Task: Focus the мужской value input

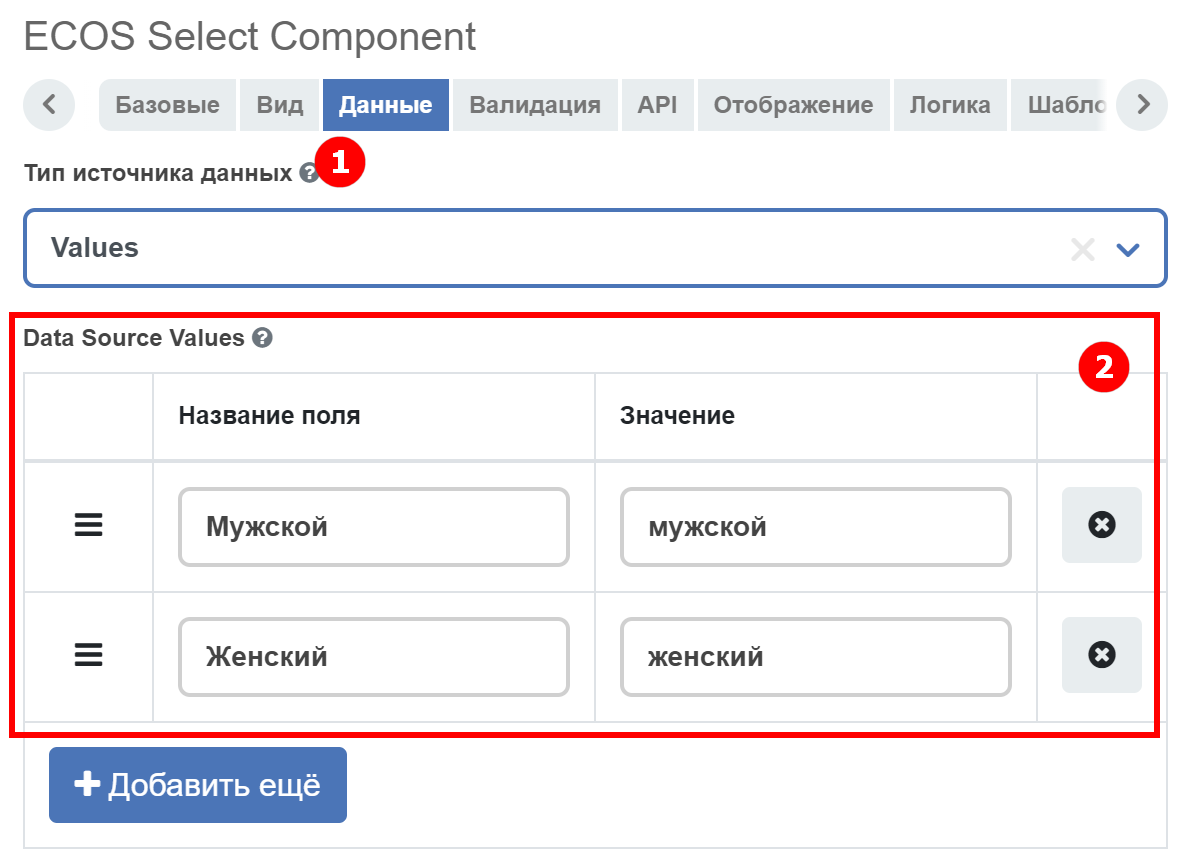Action: tap(815, 527)
